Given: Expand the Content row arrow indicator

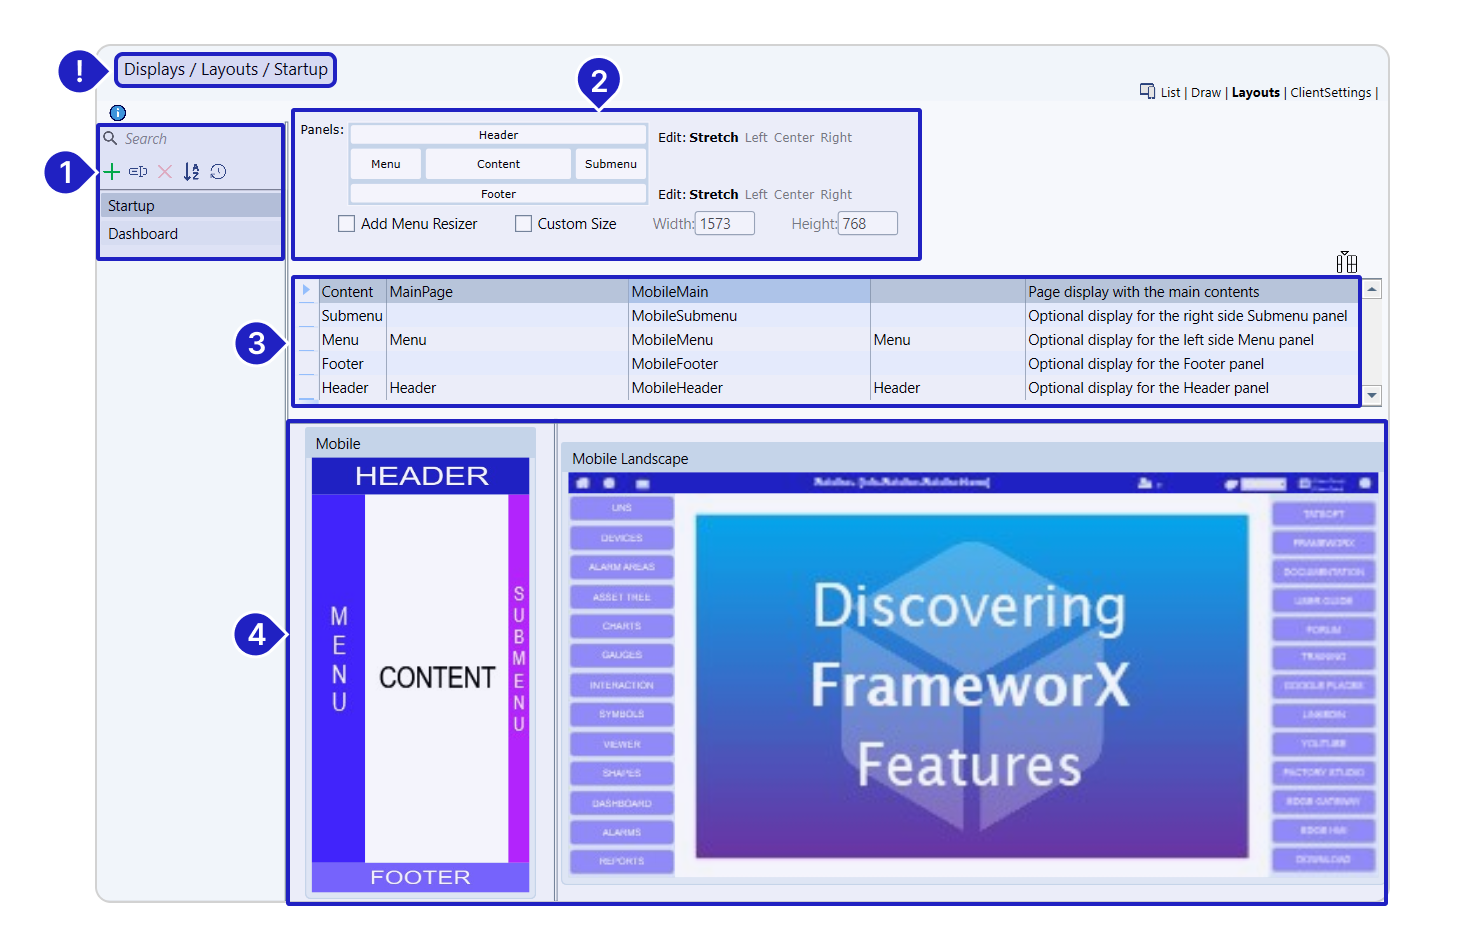Looking at the screenshot, I should (x=306, y=291).
